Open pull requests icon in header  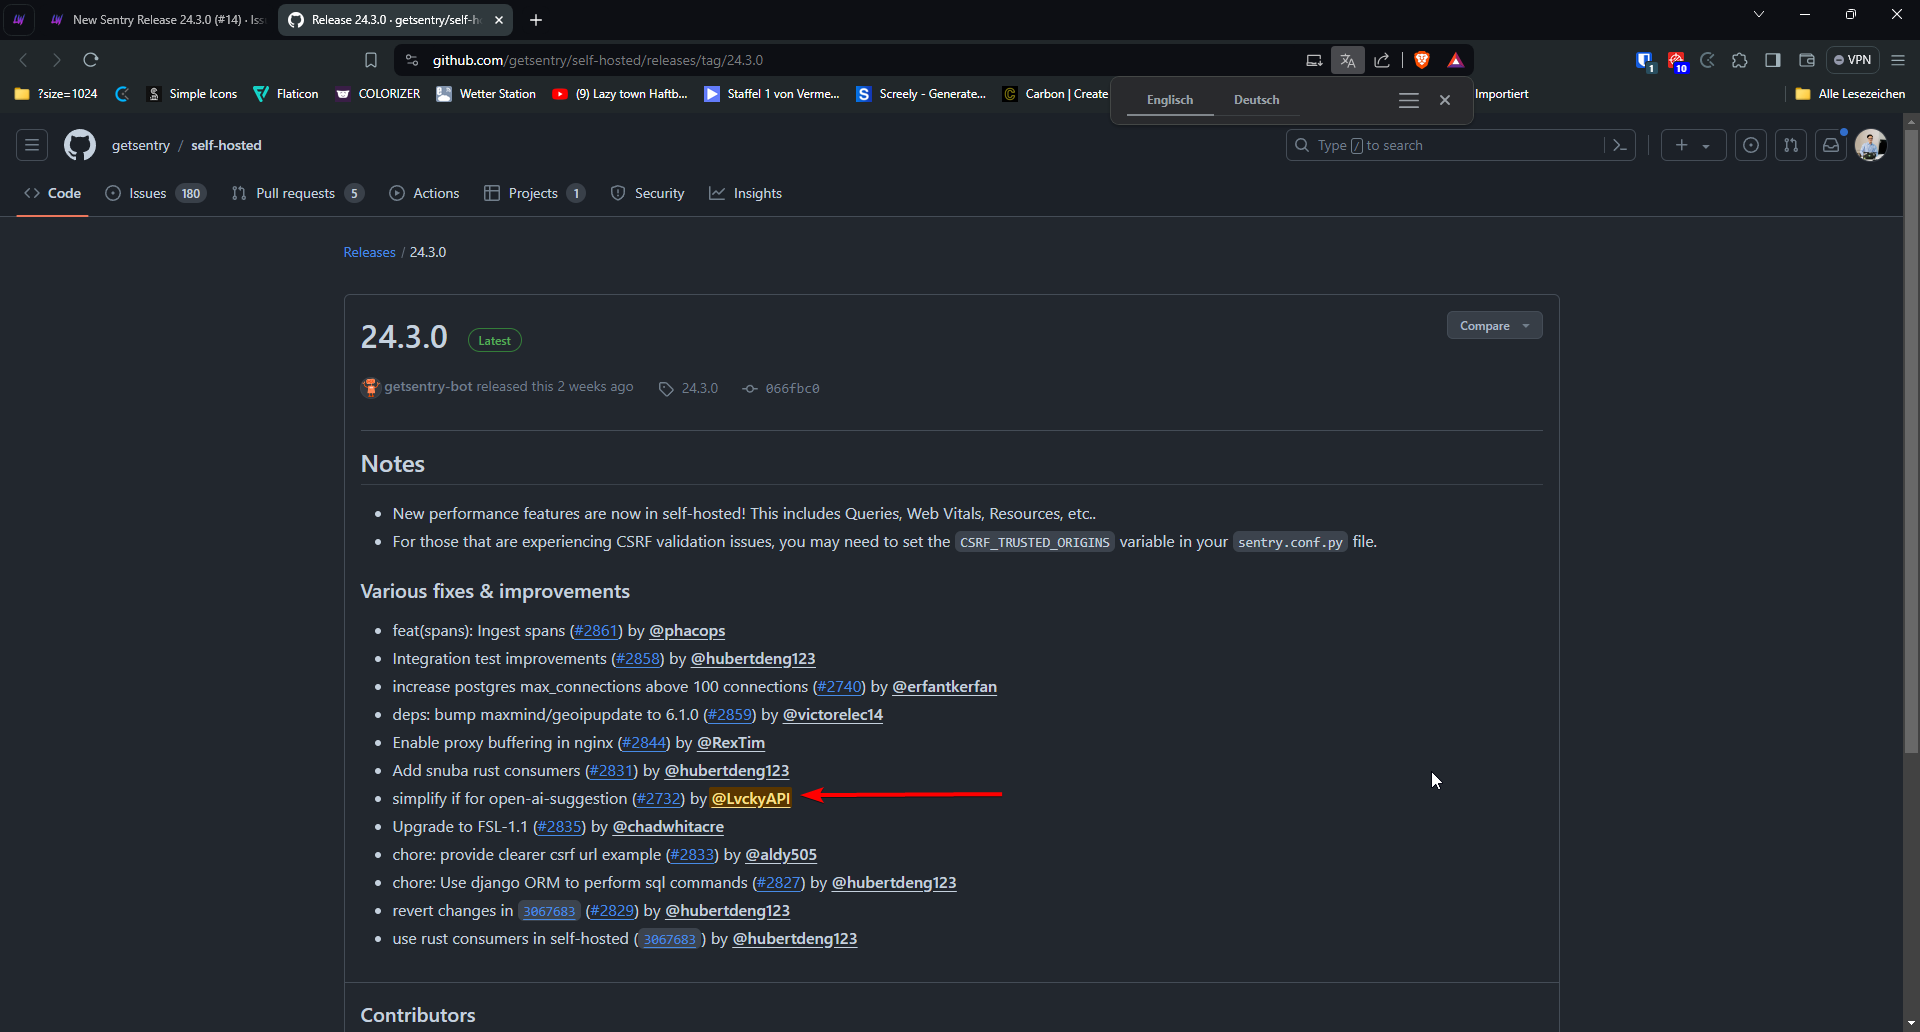point(1791,145)
